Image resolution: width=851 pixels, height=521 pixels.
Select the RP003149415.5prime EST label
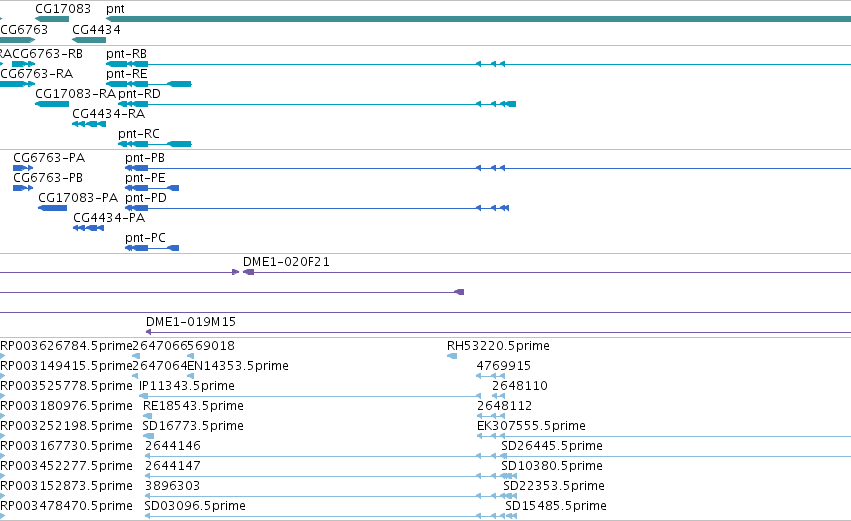[x=66, y=366]
